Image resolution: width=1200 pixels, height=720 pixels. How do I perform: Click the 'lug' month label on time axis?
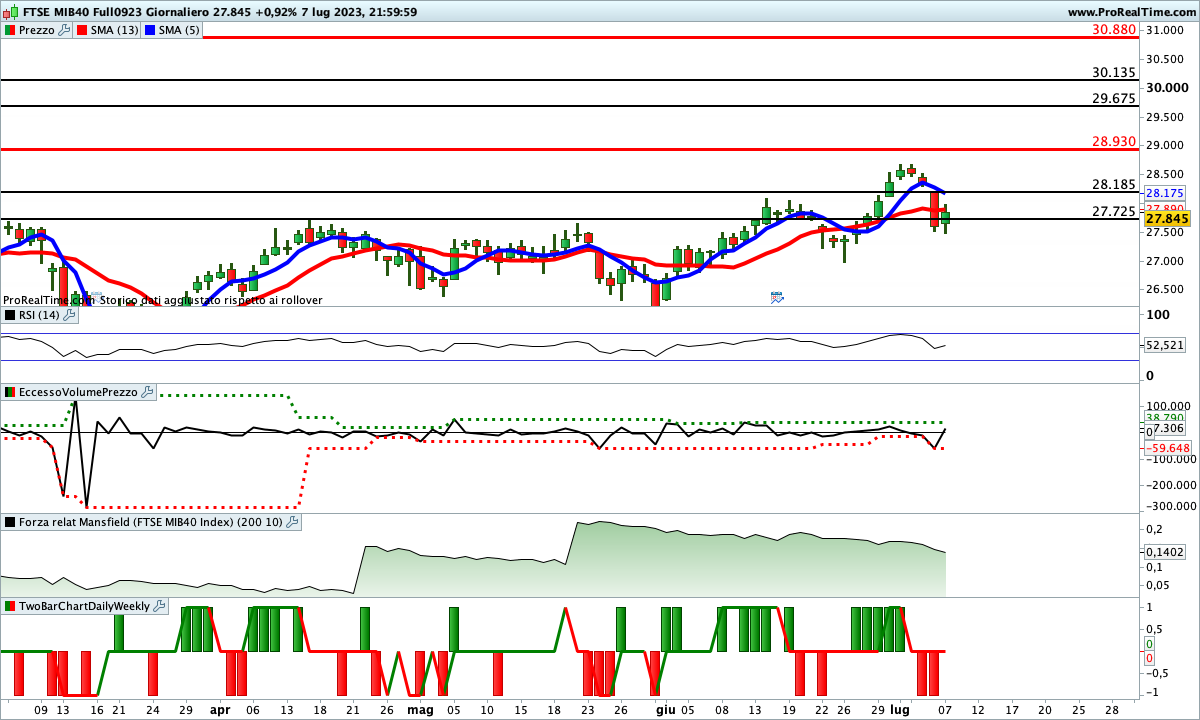pyautogui.click(x=902, y=709)
